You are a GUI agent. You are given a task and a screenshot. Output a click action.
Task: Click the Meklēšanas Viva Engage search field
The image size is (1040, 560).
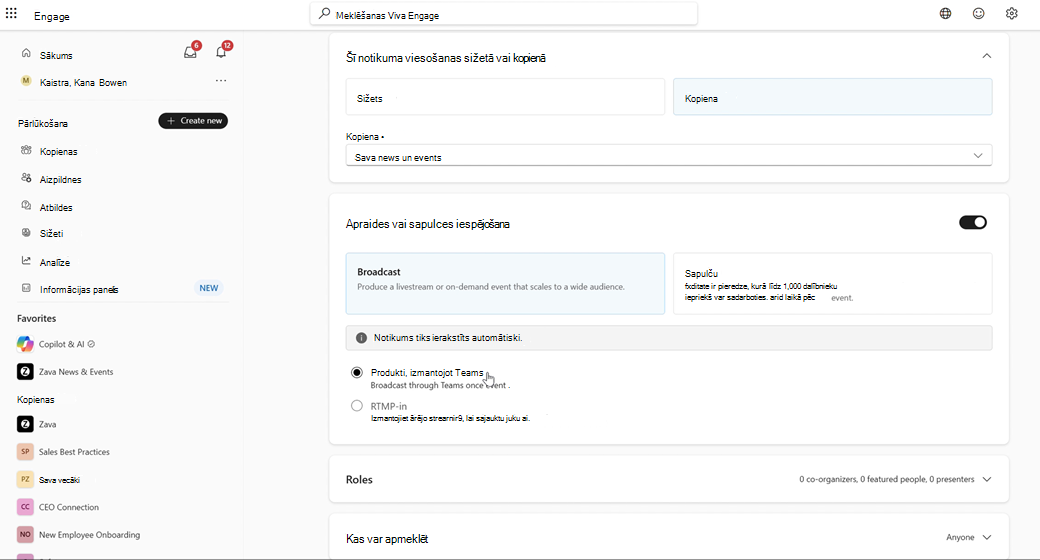tap(503, 14)
